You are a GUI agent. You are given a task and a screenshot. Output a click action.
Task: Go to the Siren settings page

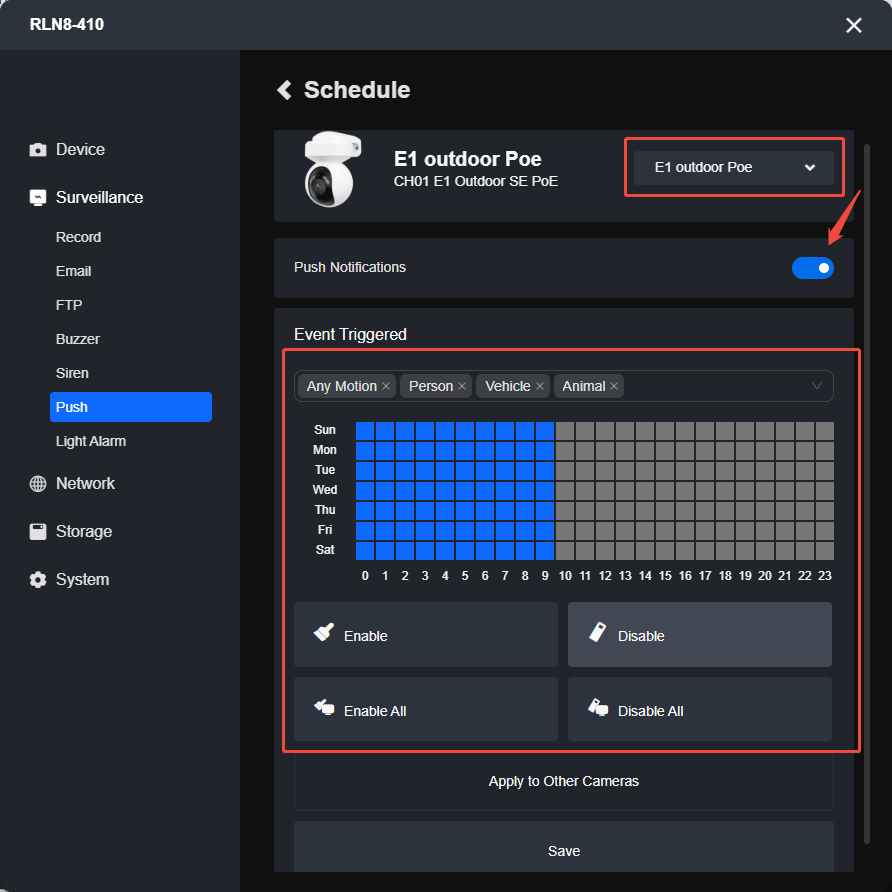(72, 373)
